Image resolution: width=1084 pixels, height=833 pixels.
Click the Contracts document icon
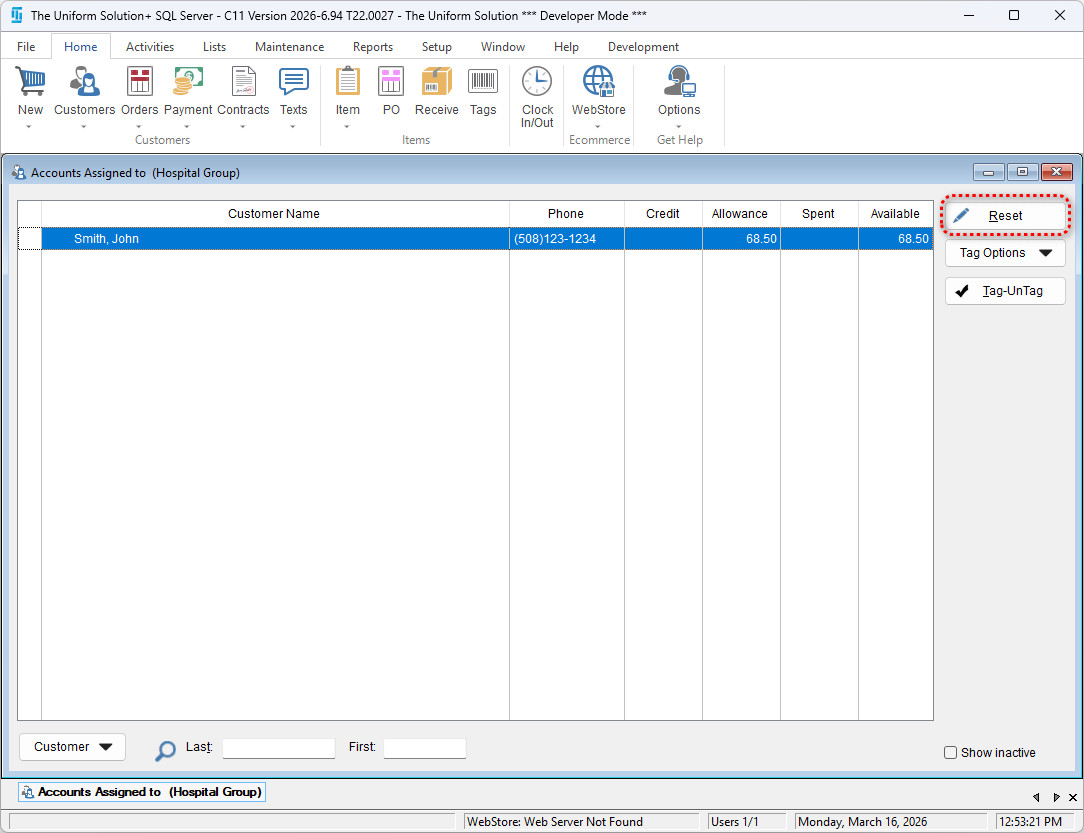[243, 82]
